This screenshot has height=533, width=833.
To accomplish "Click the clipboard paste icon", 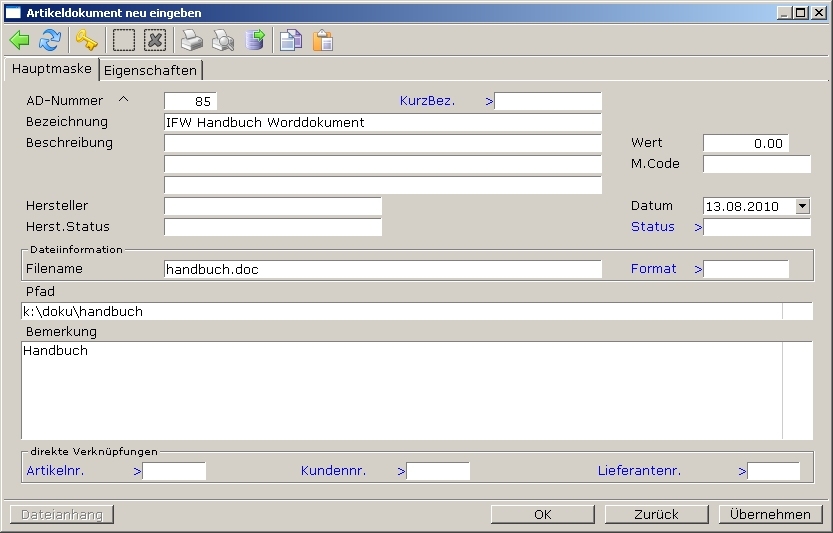I will pos(322,40).
